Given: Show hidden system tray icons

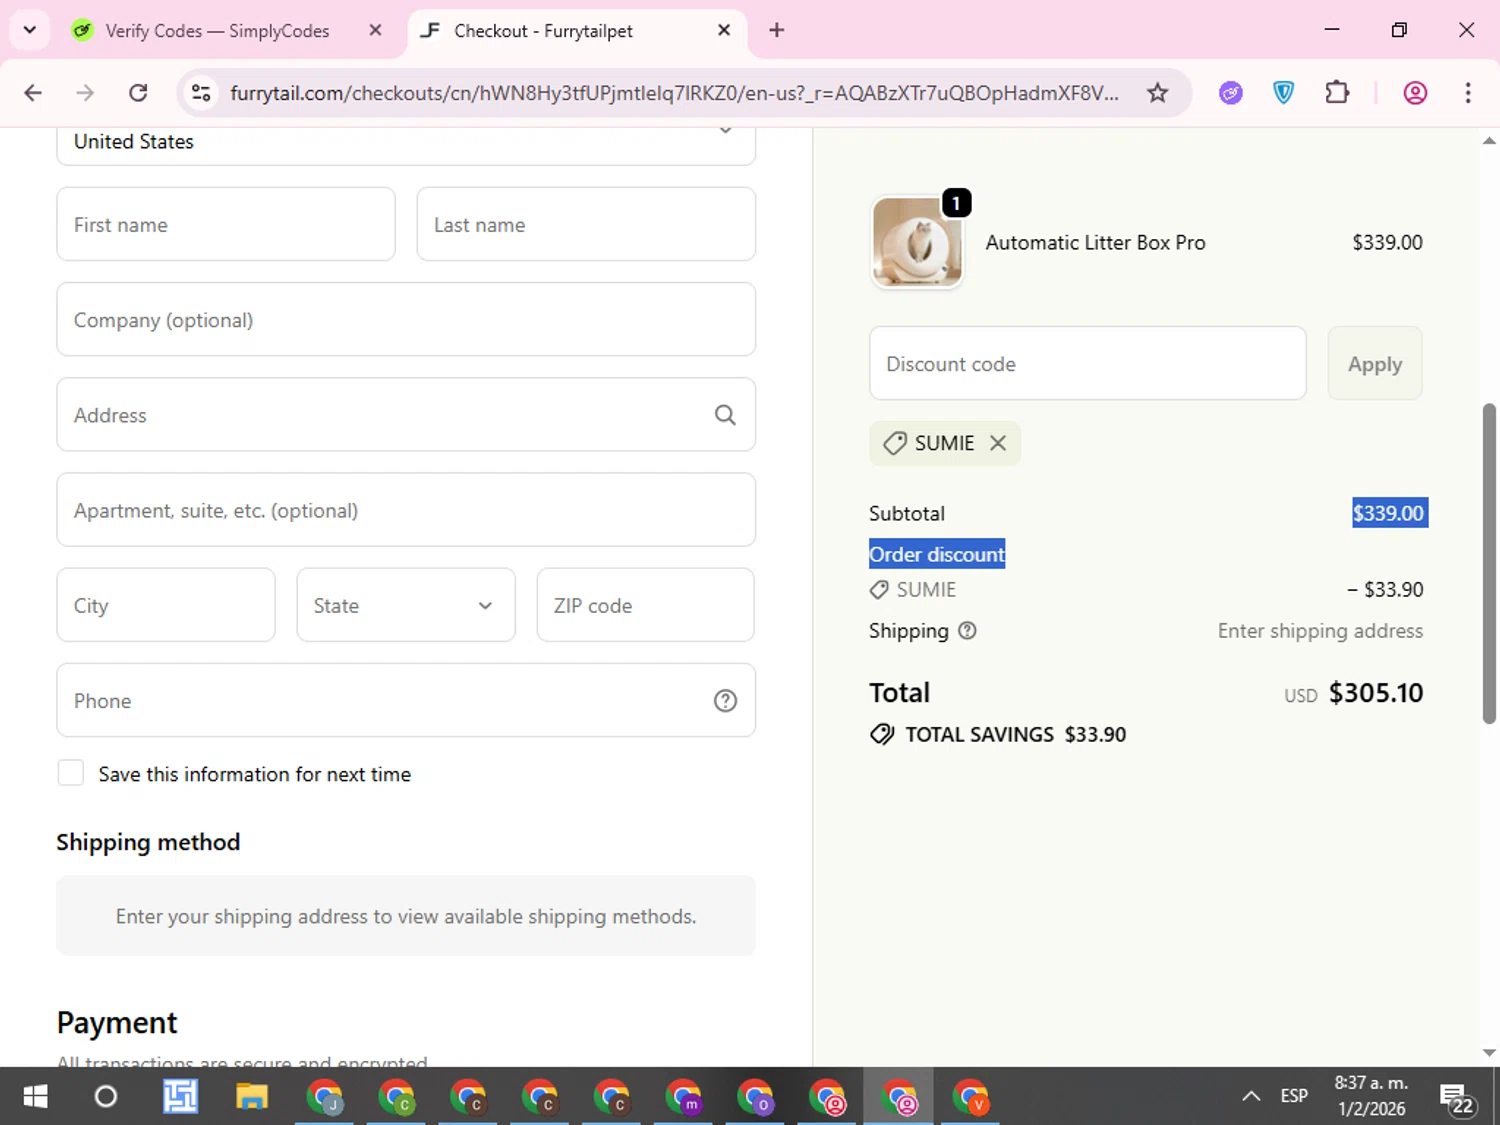Looking at the screenshot, I should click(x=1251, y=1097).
